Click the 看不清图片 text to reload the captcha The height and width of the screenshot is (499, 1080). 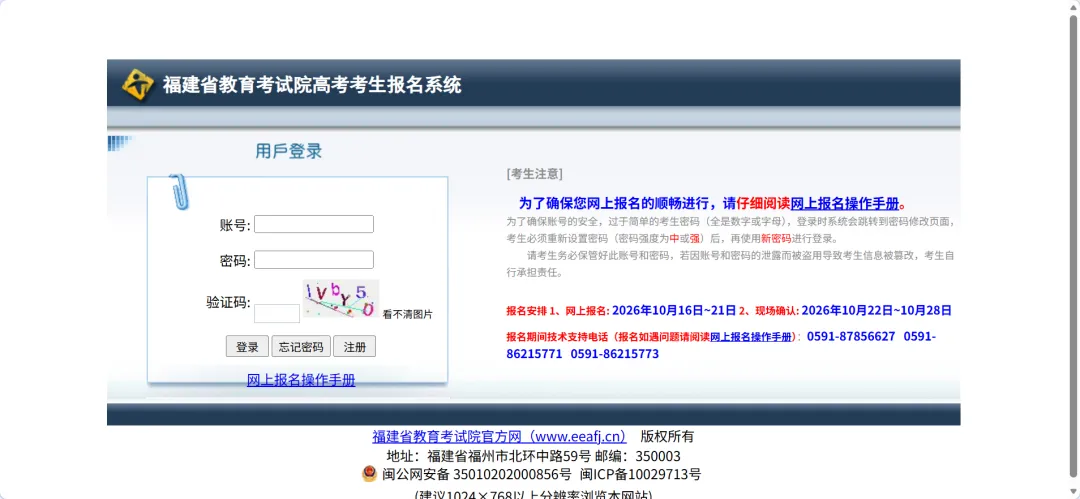(x=408, y=314)
